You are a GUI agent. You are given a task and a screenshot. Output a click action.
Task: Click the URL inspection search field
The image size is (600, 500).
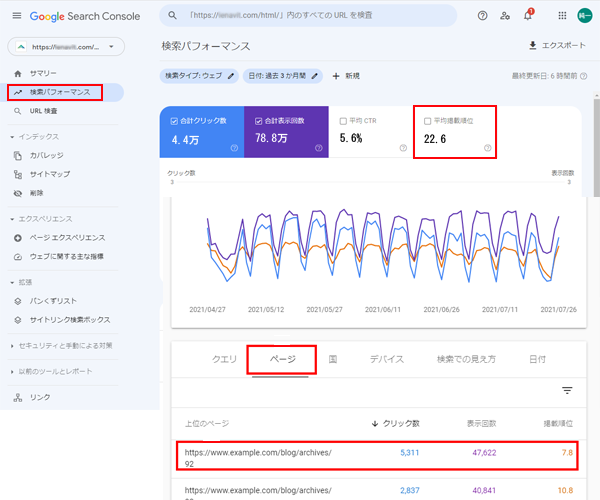pos(308,15)
